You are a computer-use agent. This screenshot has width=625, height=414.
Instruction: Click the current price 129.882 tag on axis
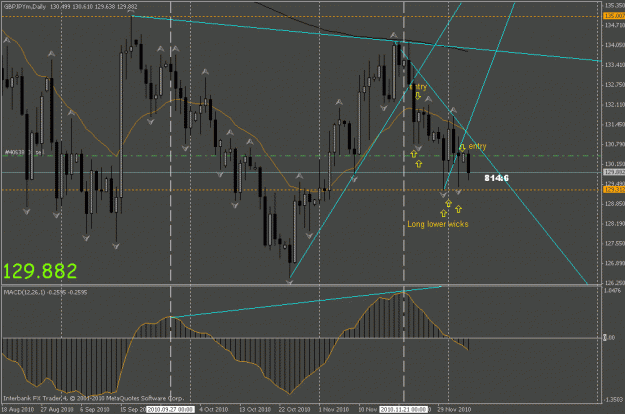614,172
